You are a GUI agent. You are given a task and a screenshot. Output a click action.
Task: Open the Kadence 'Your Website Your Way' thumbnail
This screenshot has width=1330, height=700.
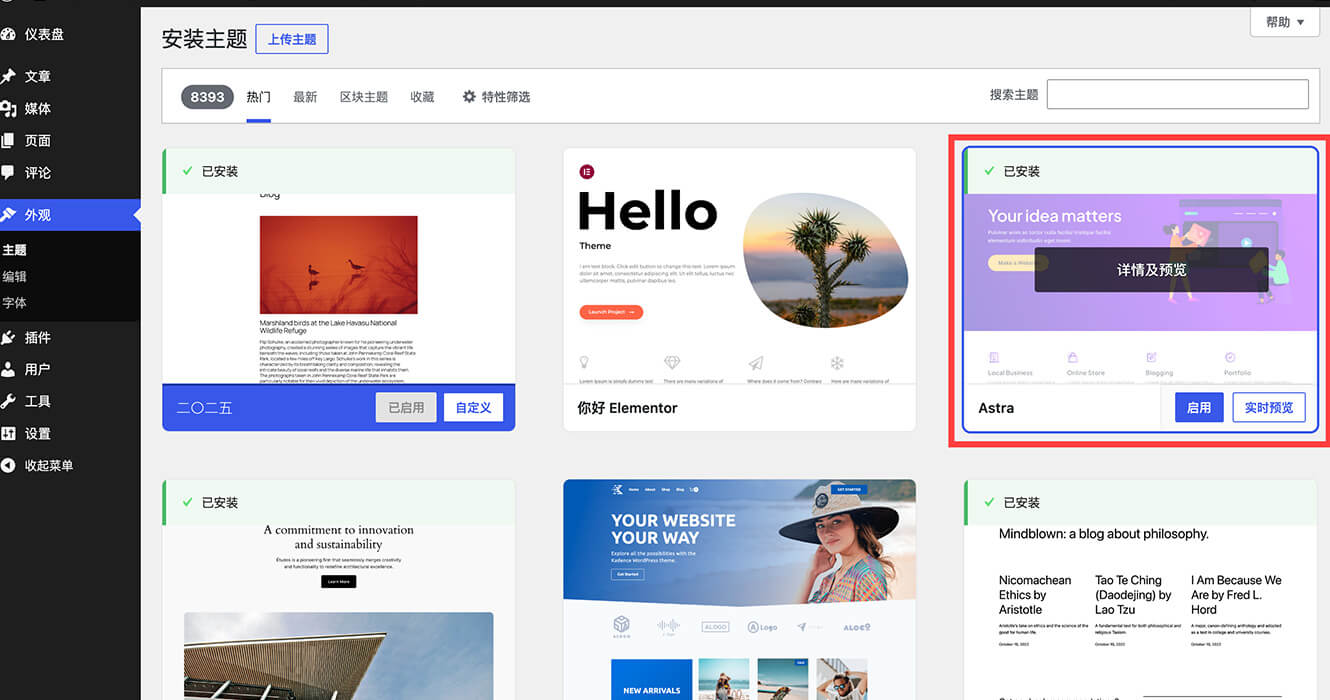point(739,589)
